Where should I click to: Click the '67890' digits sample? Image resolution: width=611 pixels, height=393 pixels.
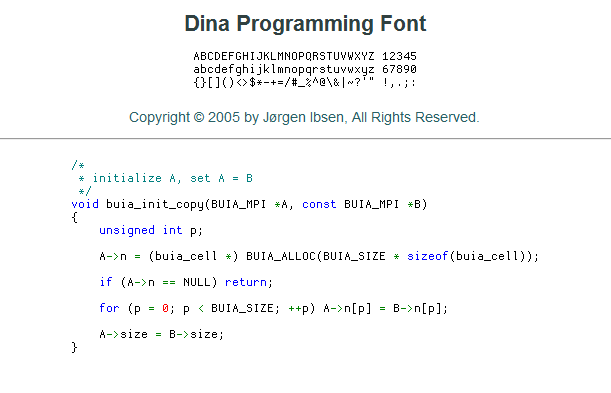399,69
